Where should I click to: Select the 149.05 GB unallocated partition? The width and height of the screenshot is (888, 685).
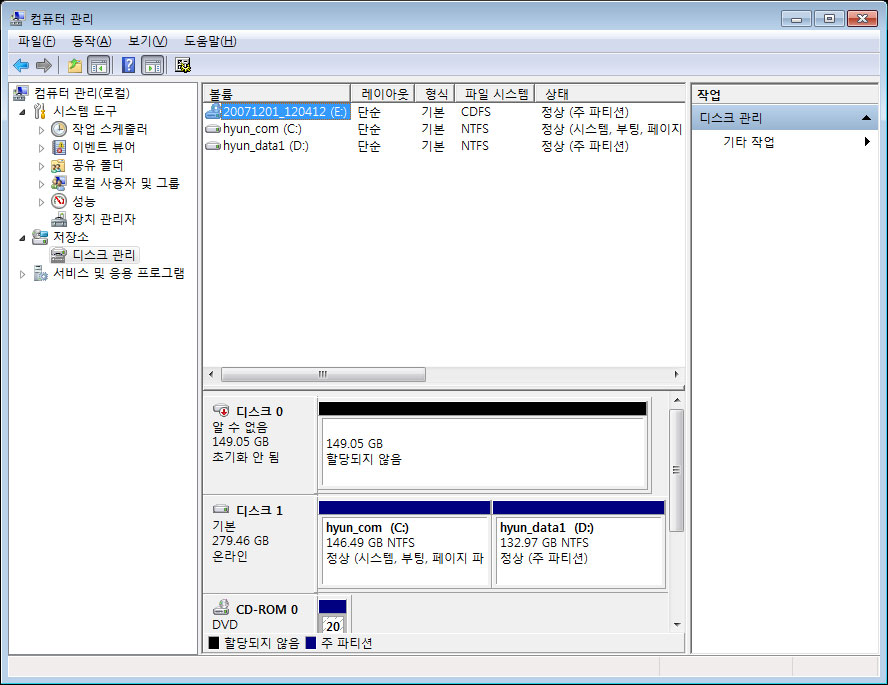[x=484, y=452]
